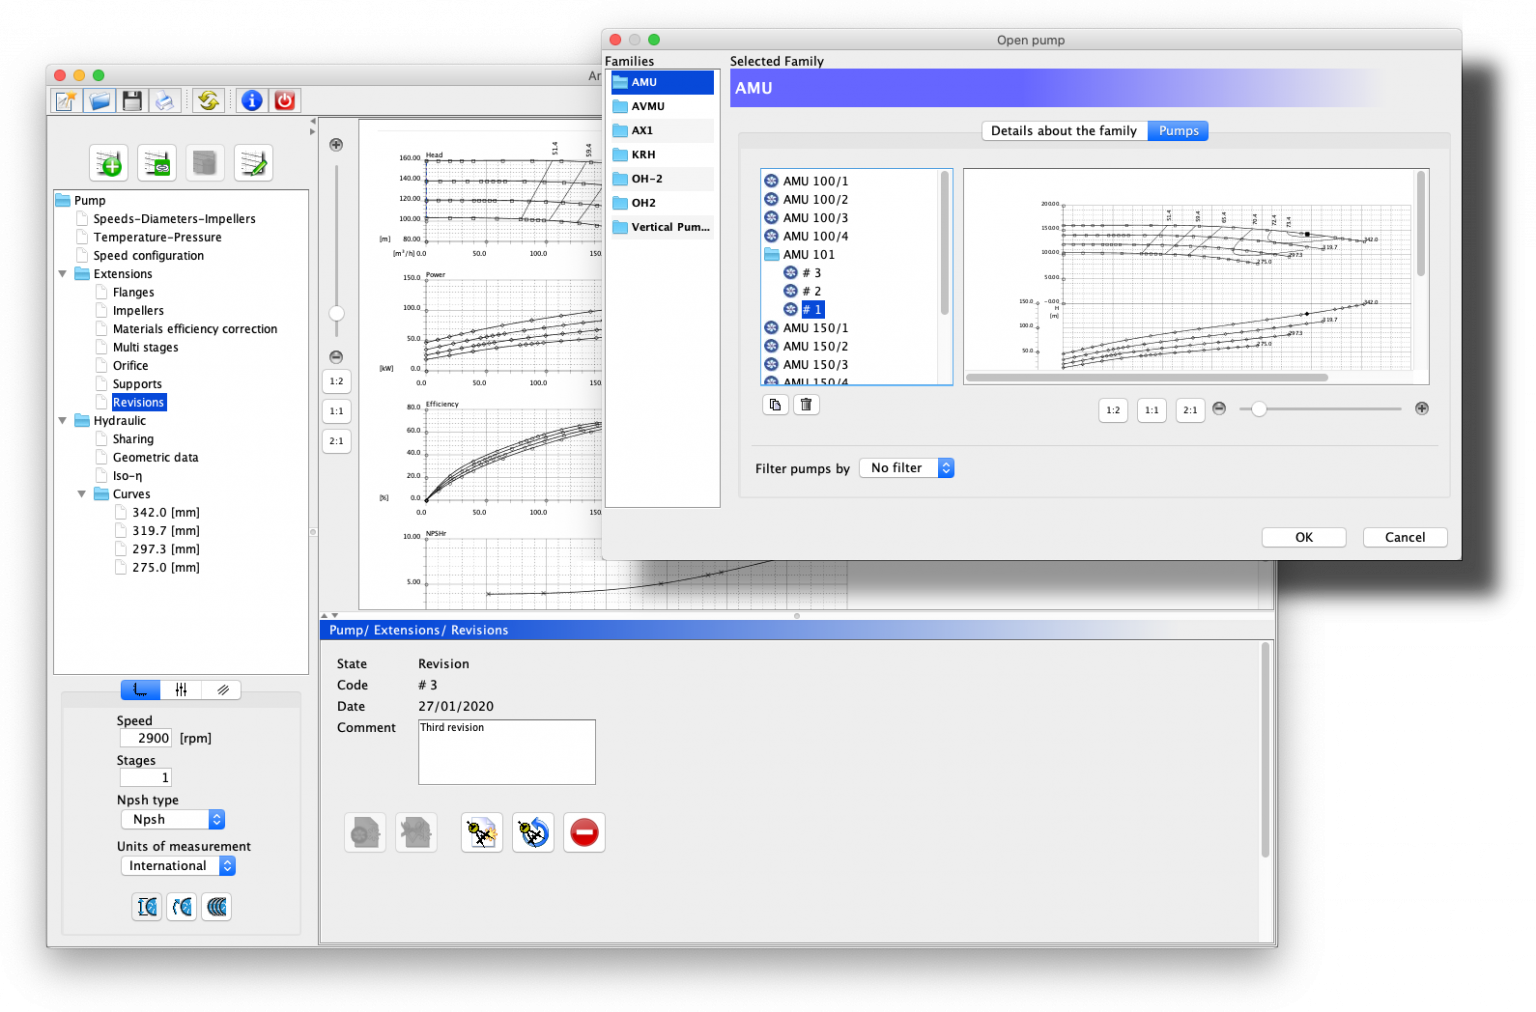Print the pump curves

164,100
